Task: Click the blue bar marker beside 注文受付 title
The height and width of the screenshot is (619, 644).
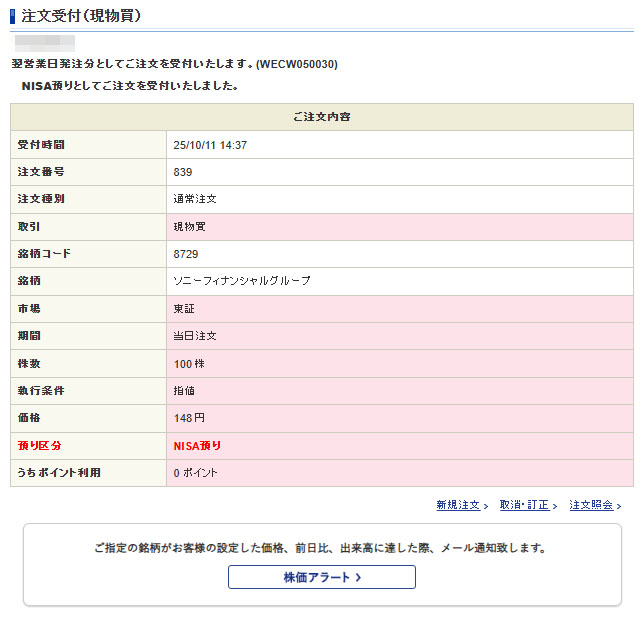Action: tap(13, 17)
